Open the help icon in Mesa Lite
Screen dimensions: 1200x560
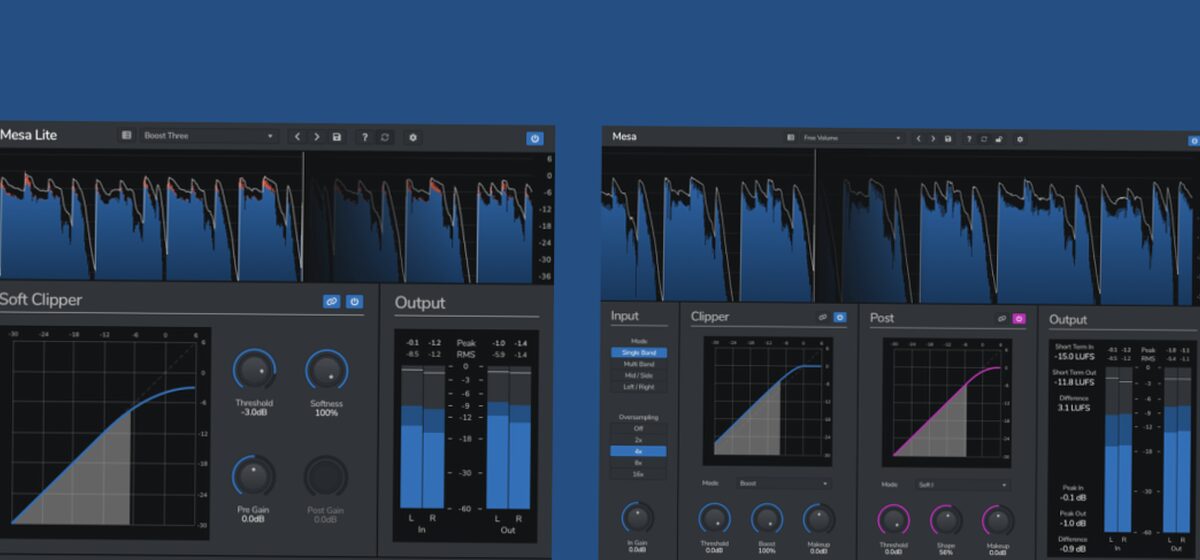click(365, 137)
